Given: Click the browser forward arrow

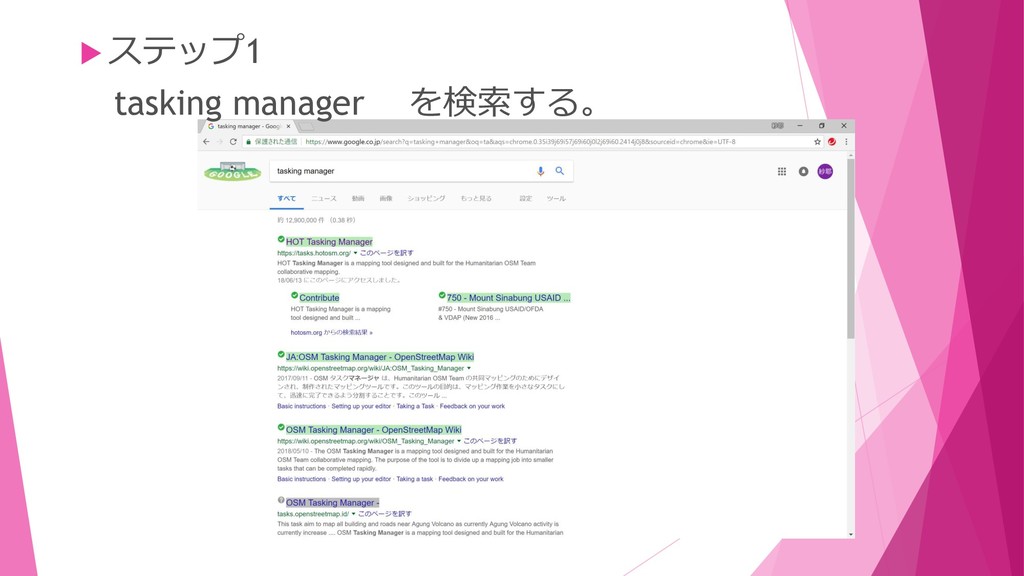Looking at the screenshot, I should (219, 142).
